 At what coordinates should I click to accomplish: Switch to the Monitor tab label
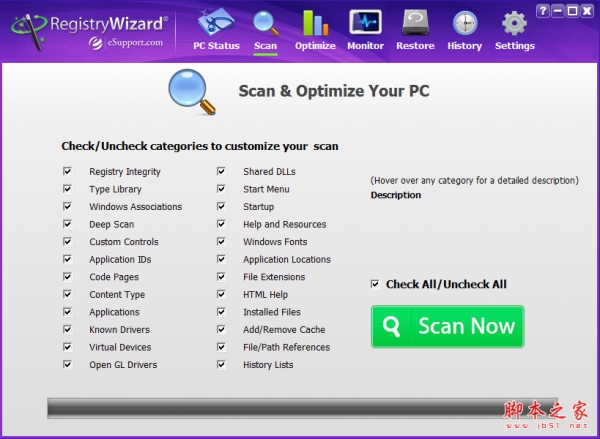[365, 46]
